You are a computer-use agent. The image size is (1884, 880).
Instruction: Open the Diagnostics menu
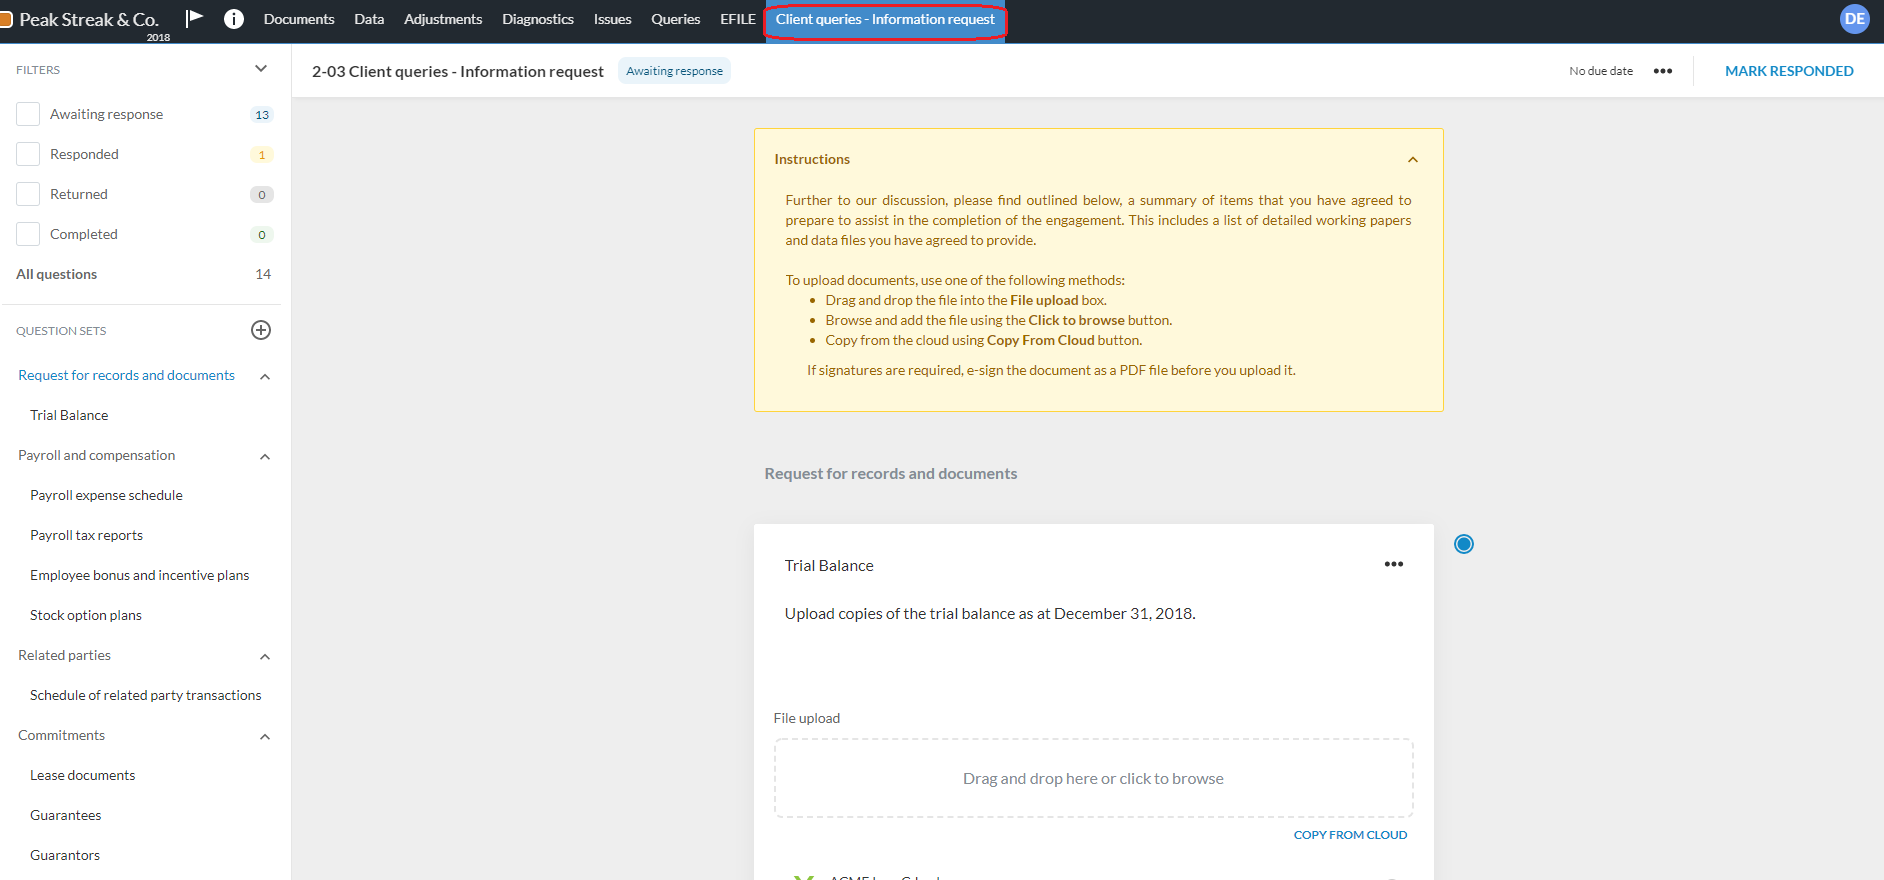point(537,19)
